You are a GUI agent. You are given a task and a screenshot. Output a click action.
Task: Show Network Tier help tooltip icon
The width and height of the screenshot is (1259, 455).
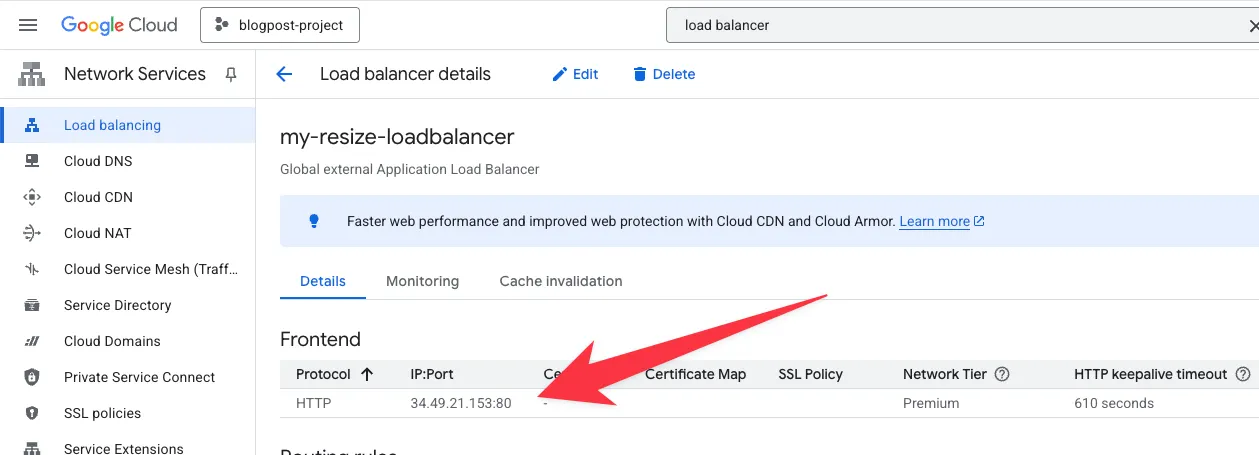1001,374
